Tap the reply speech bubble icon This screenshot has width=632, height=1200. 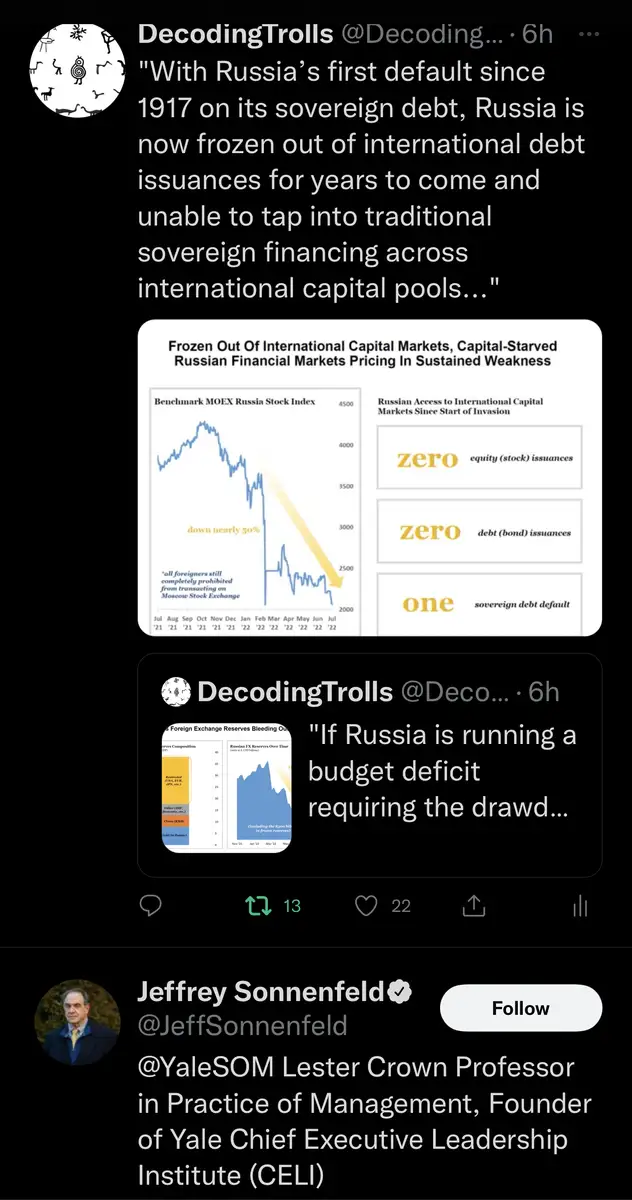[x=151, y=906]
